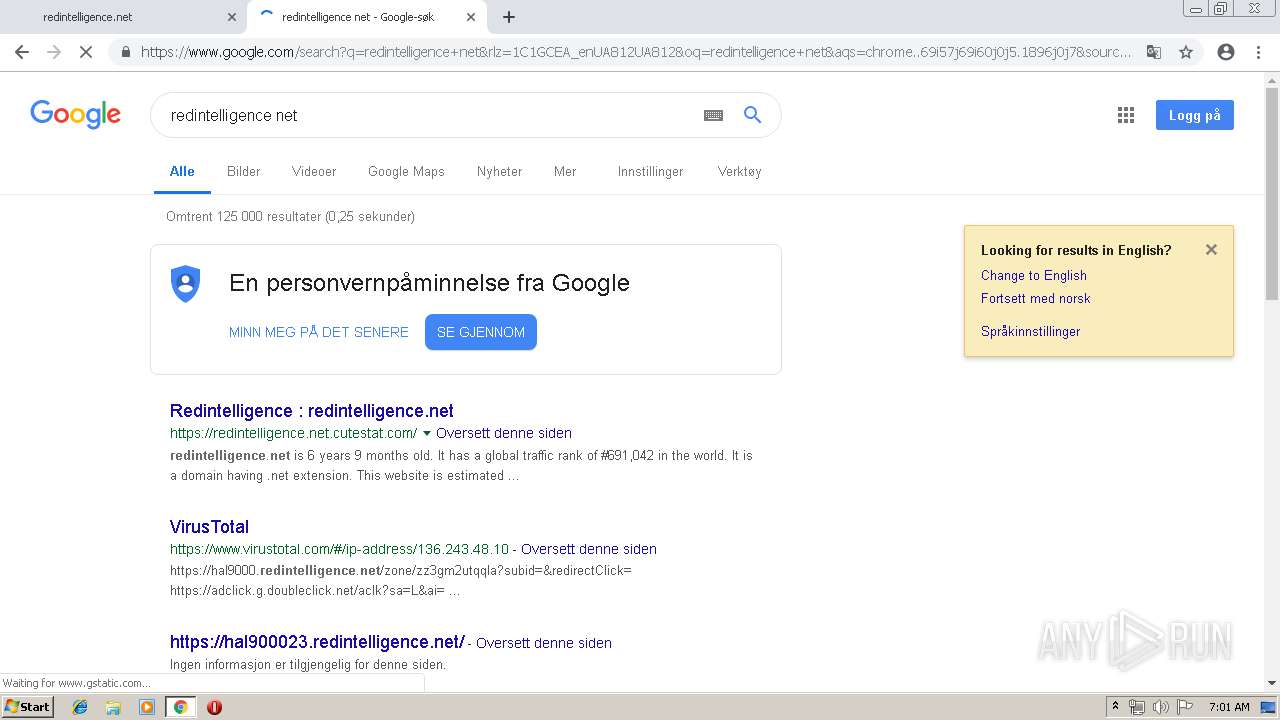Launch Internet Explorer from the taskbar
Image resolution: width=1280 pixels, height=720 pixels.
80,707
